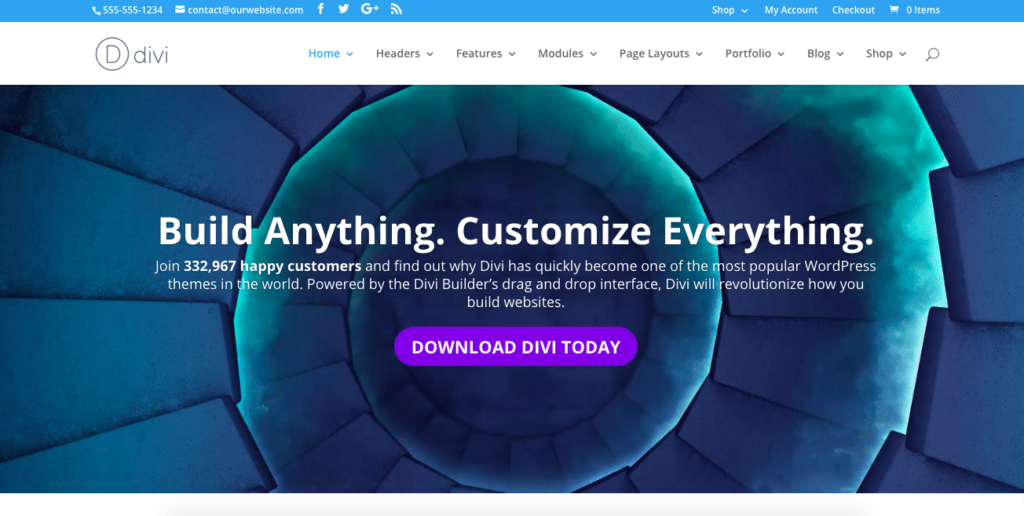Click the Google Plus icon
The height and width of the screenshot is (516, 1024).
370,9
